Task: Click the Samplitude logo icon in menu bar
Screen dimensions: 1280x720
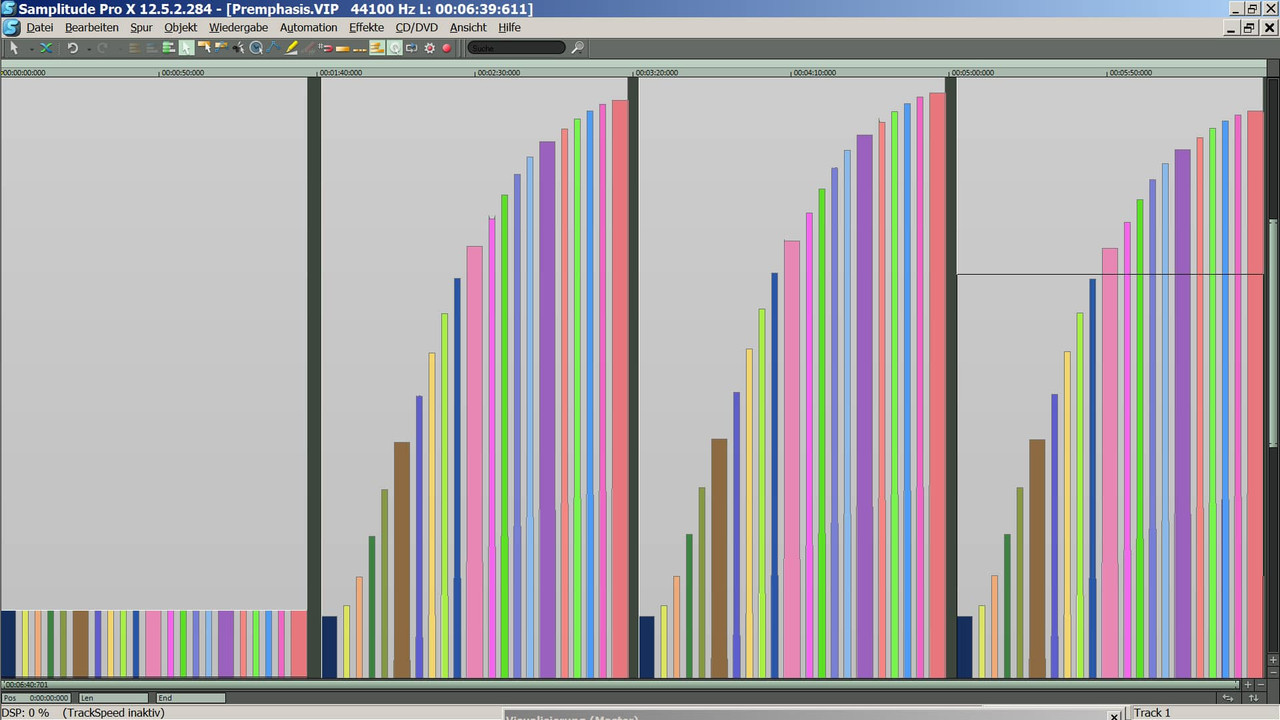Action: click(x=10, y=27)
